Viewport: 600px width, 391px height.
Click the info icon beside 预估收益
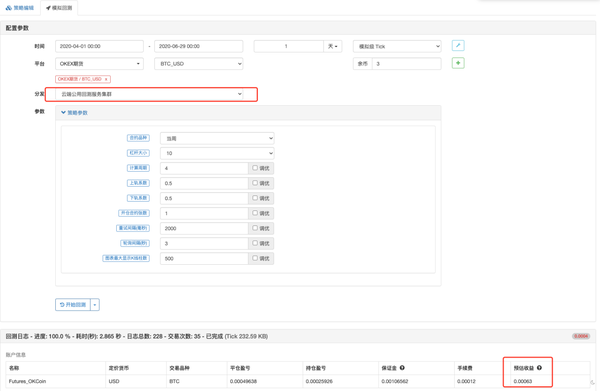539,368
